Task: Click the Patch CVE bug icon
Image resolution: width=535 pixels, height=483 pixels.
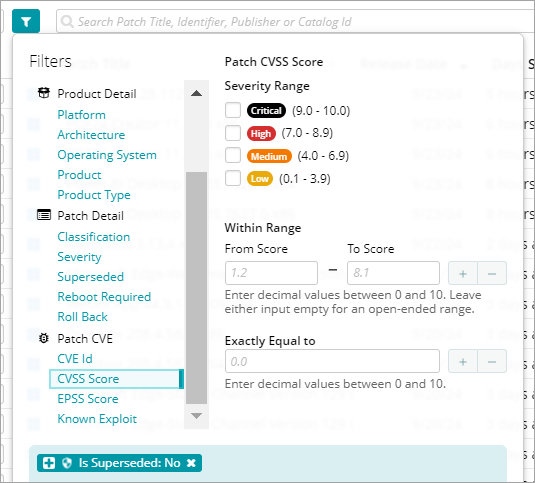Action: click(44, 338)
